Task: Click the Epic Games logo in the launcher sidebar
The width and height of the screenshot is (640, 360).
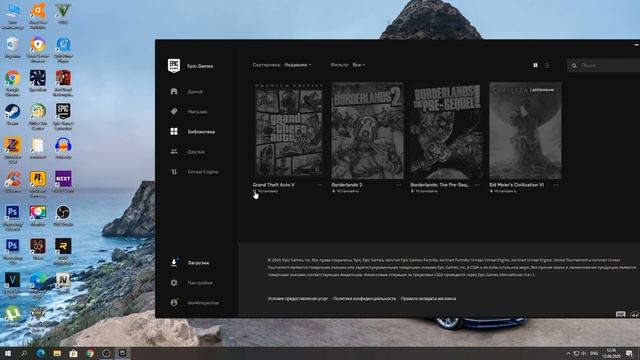Action: pos(174,65)
